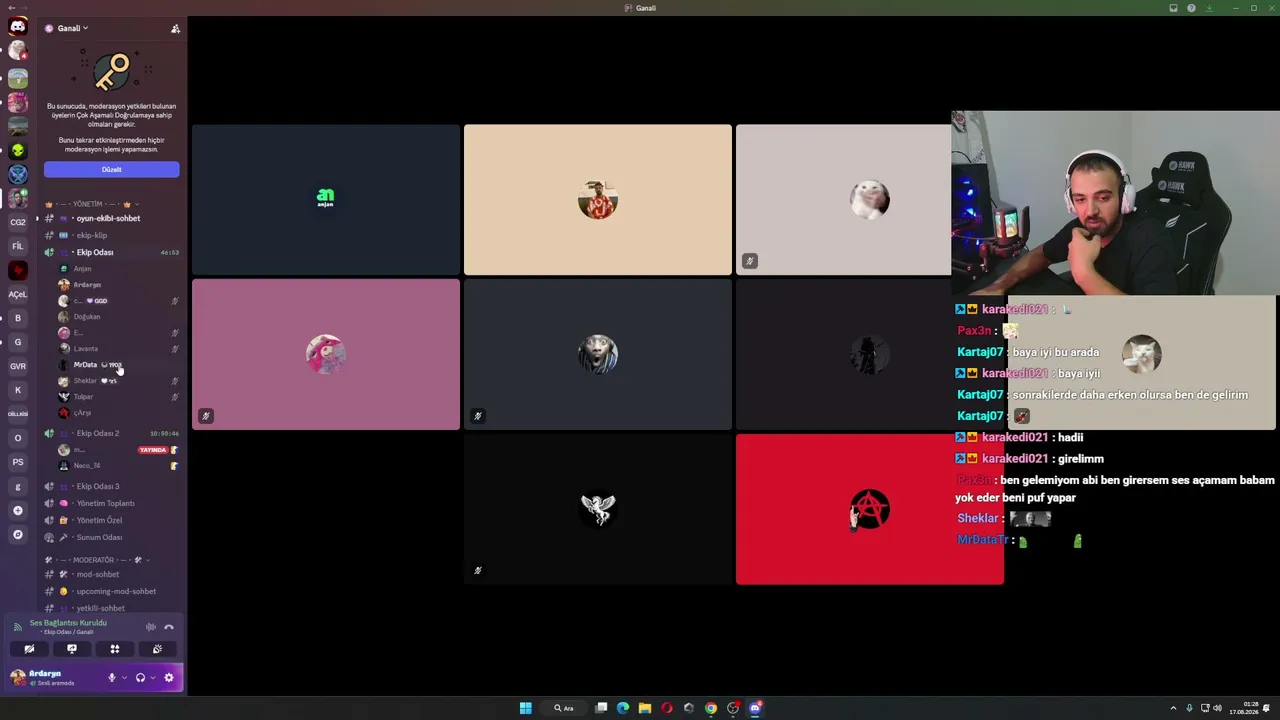The width and height of the screenshot is (1280, 720).
Task: Open Google Chrome from taskbar
Action: (x=711, y=708)
